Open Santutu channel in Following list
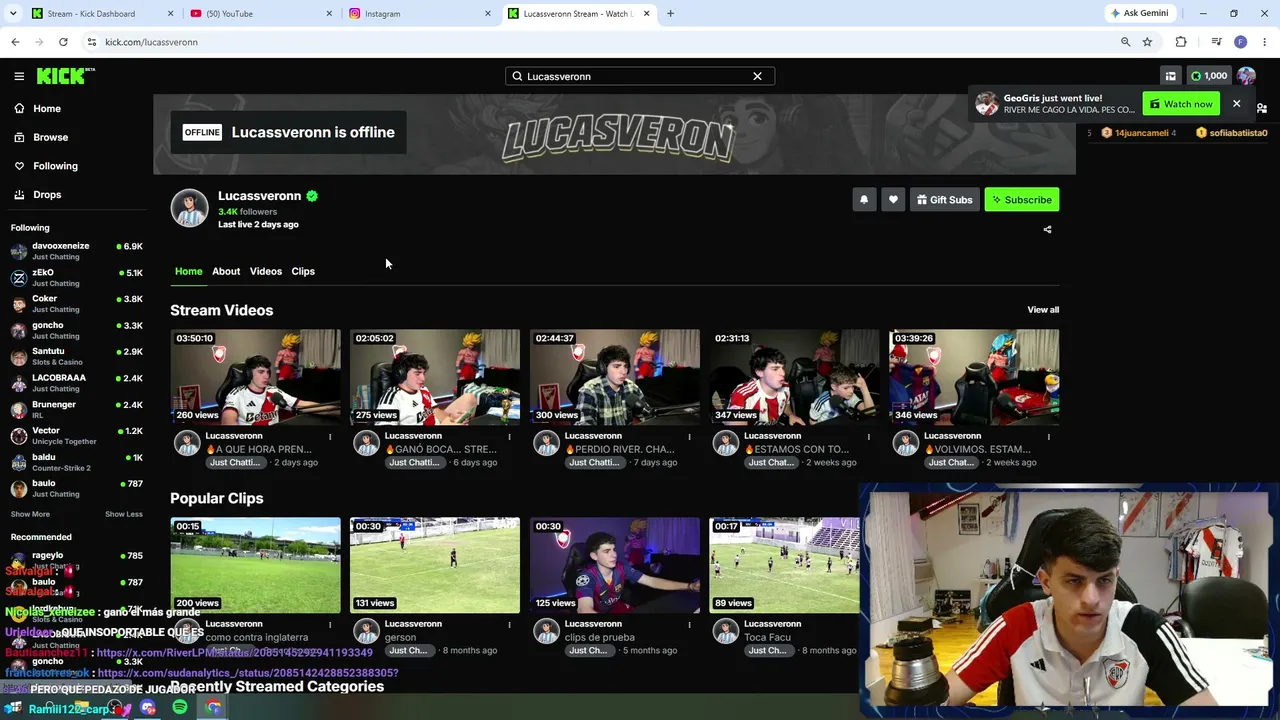Image resolution: width=1280 pixels, height=720 pixels. 76,357
